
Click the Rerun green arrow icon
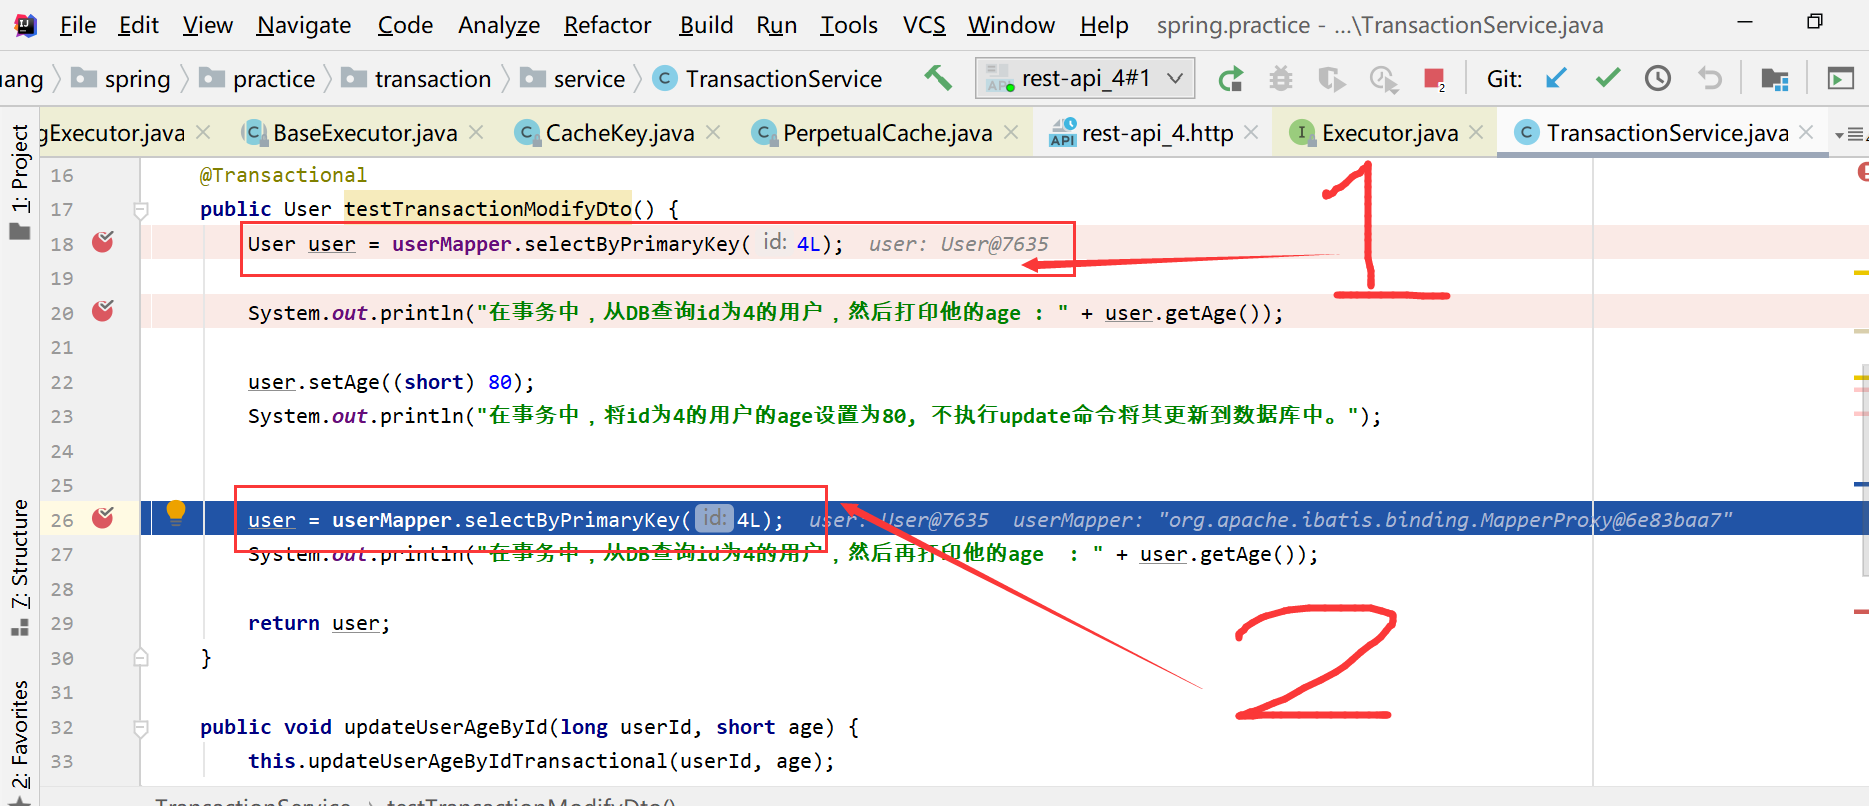[1231, 78]
